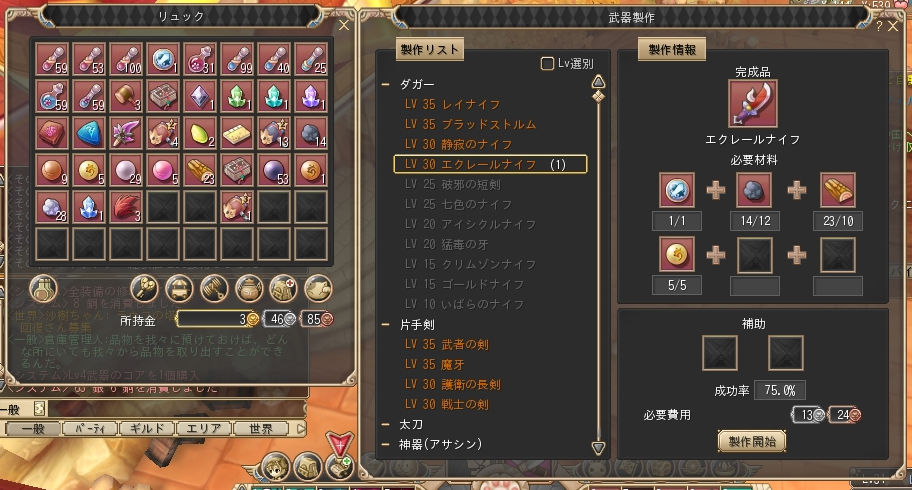912x490 pixels.
Task: Click the first empty 補助 slot
Action: pyautogui.click(x=720, y=353)
